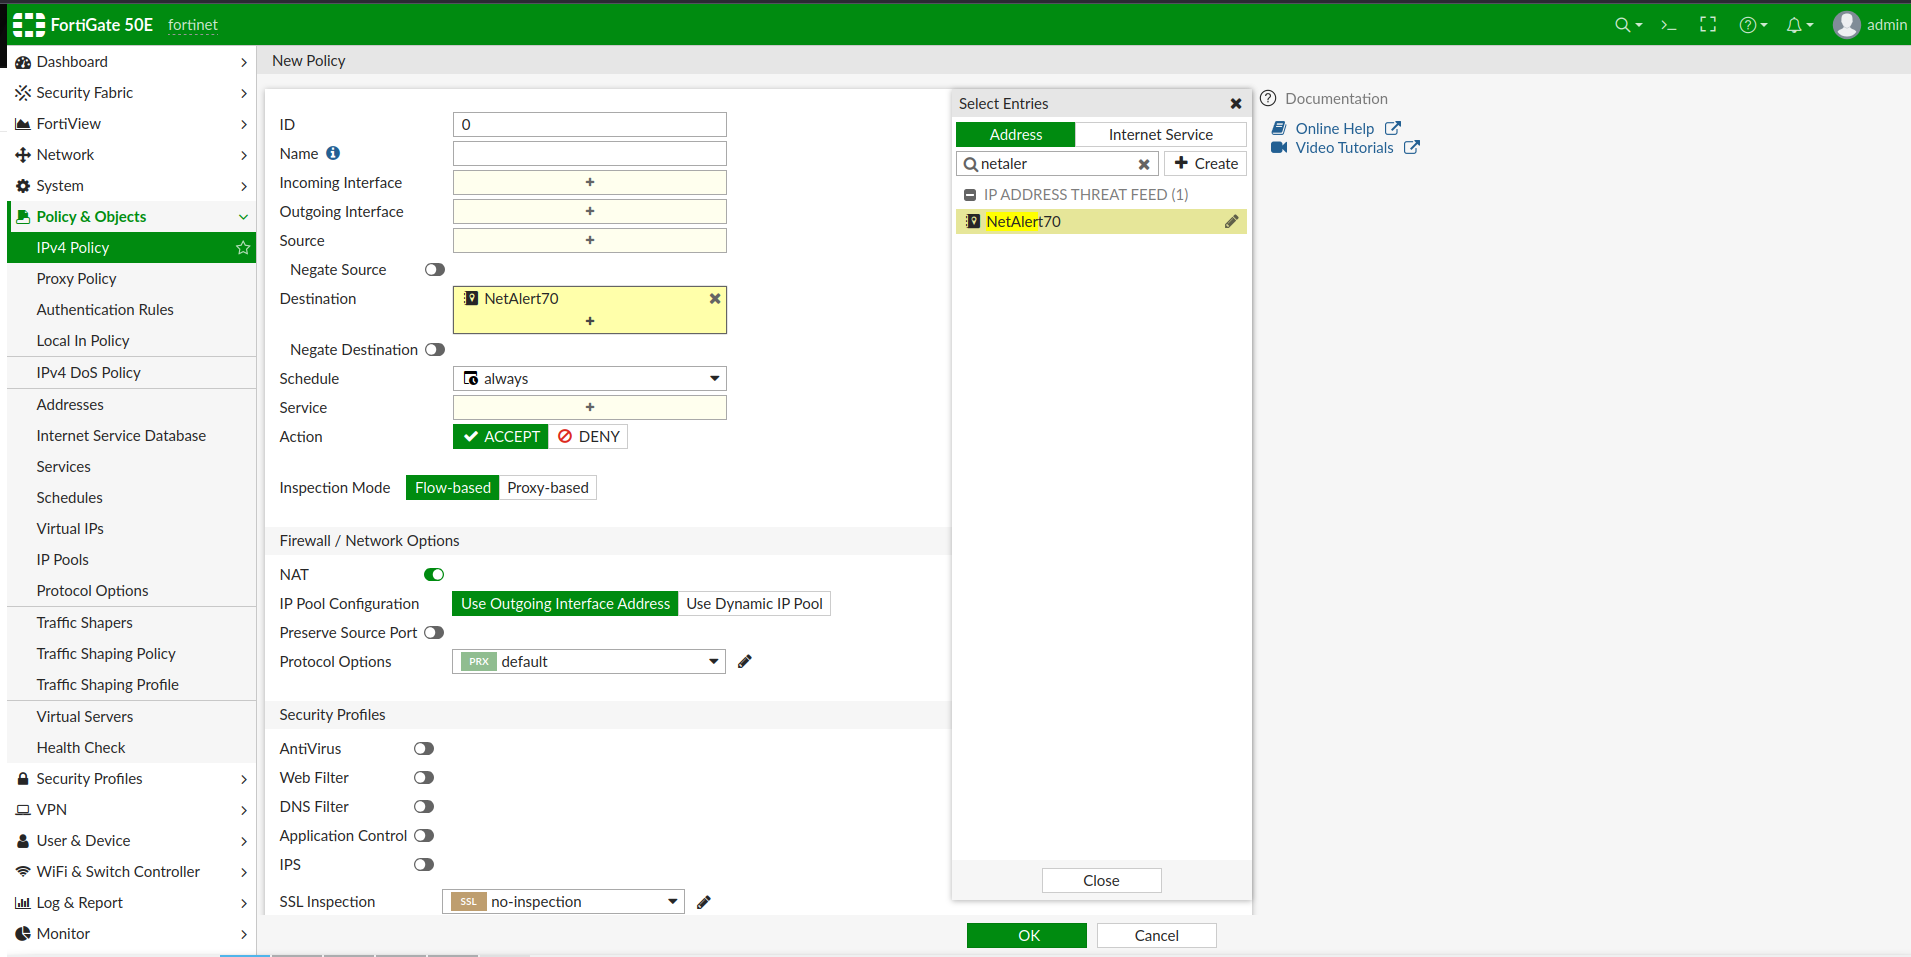Expand Security Profiles sidebar chevron

click(244, 780)
